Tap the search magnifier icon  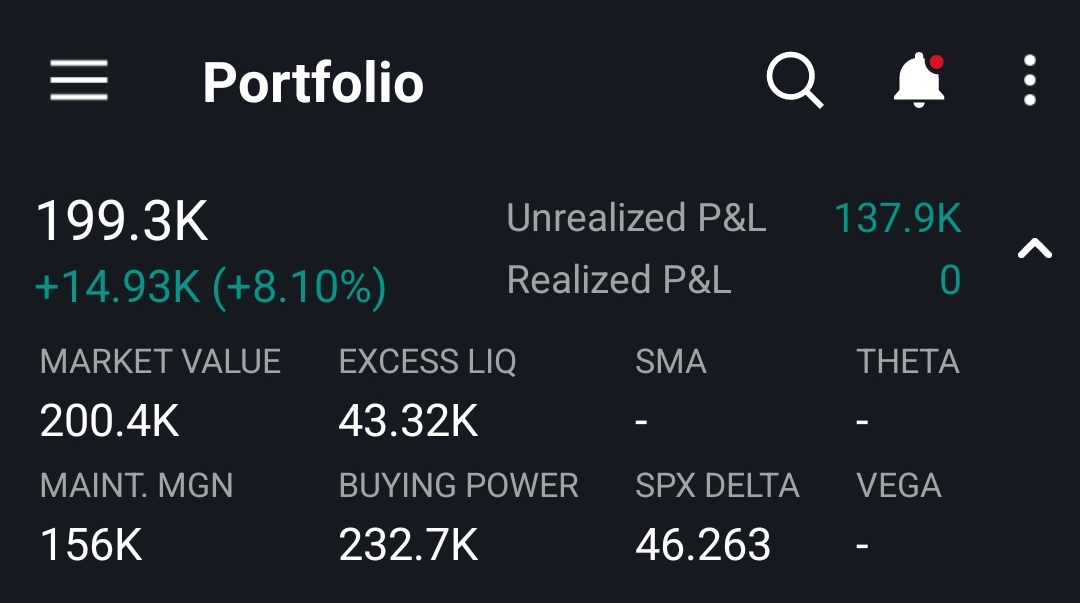(x=794, y=80)
